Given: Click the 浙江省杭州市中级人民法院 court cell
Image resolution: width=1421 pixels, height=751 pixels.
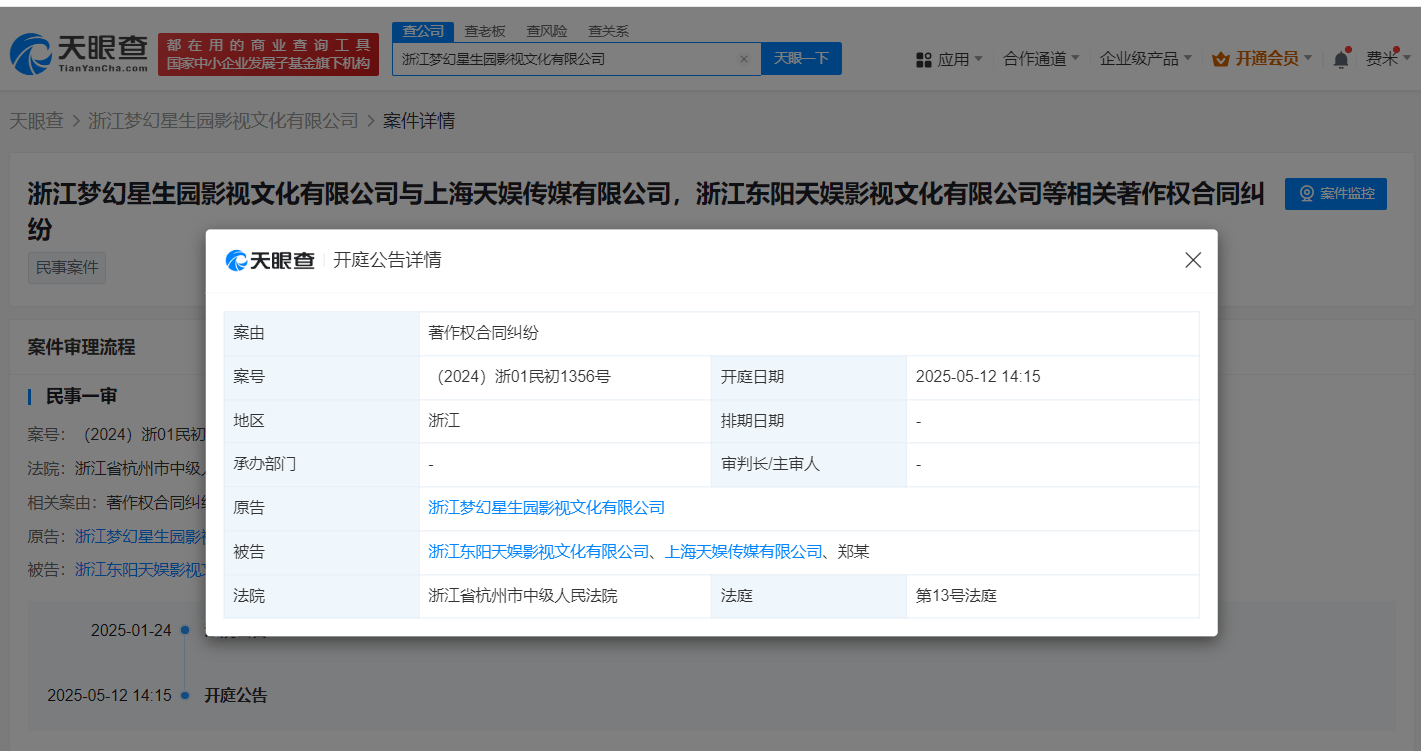Looking at the screenshot, I should tap(565, 596).
